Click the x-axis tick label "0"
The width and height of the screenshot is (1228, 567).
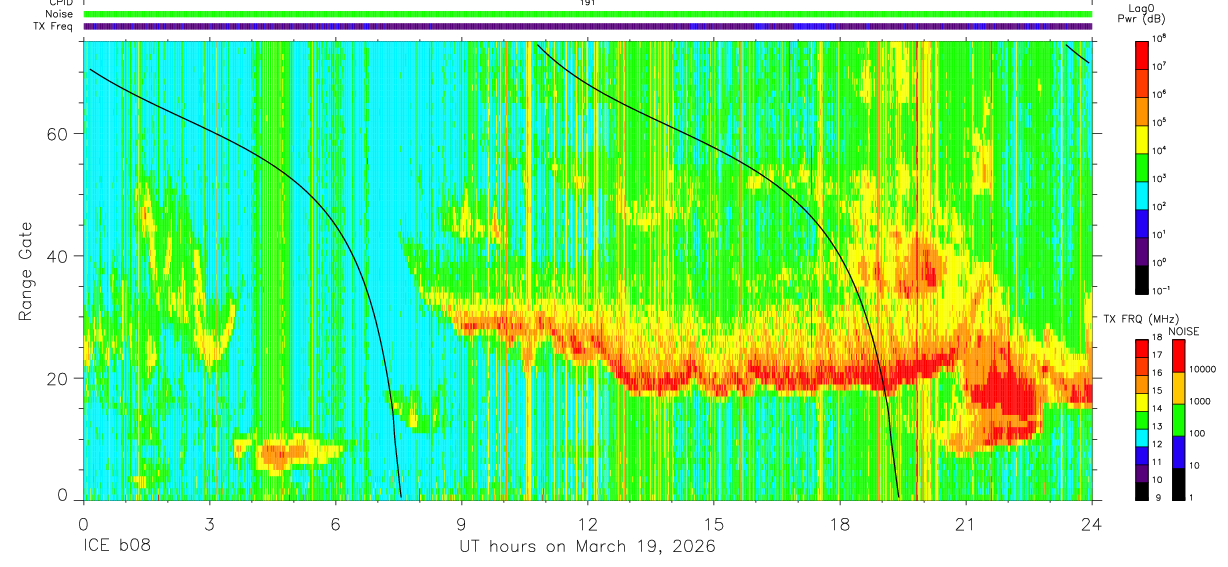click(x=84, y=524)
